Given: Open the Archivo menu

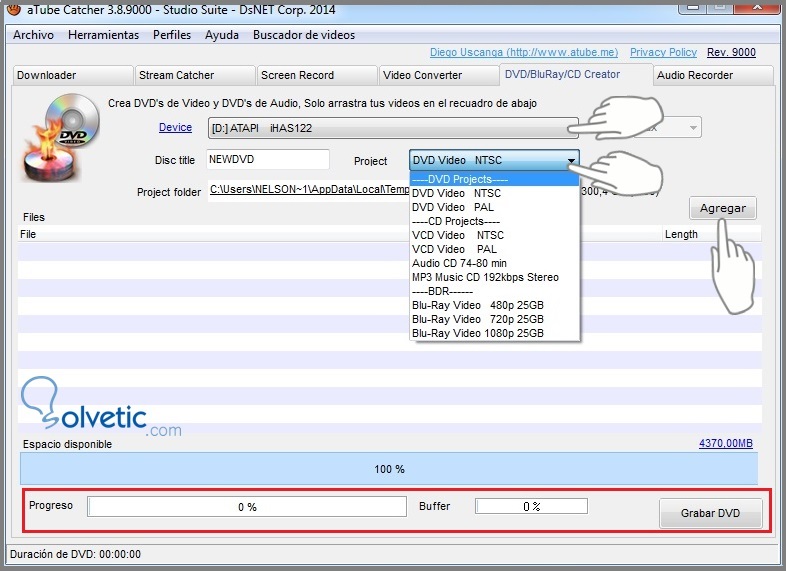Looking at the screenshot, I should pyautogui.click(x=33, y=35).
